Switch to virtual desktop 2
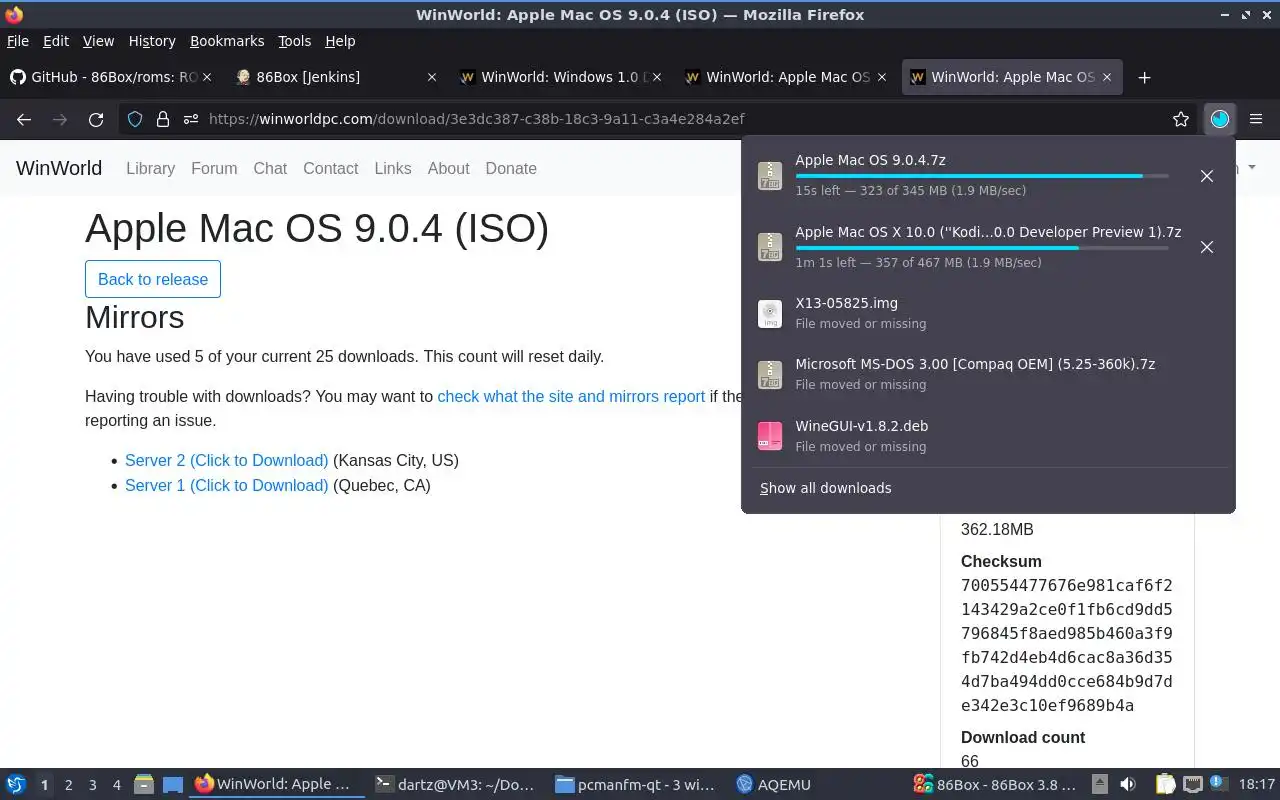 tap(68, 785)
